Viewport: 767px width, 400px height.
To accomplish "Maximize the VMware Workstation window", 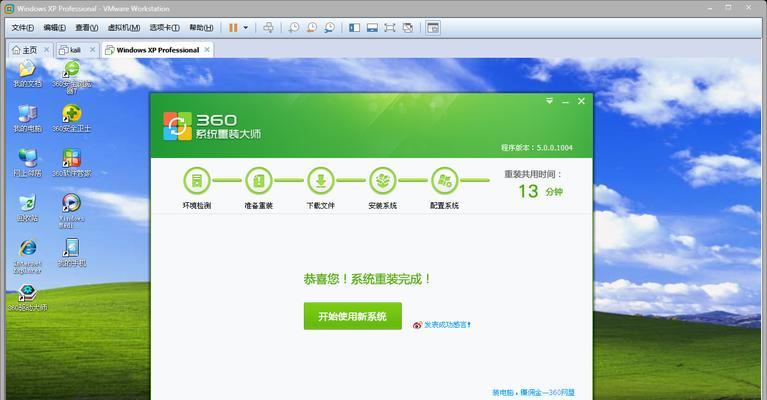I will pos(728,7).
